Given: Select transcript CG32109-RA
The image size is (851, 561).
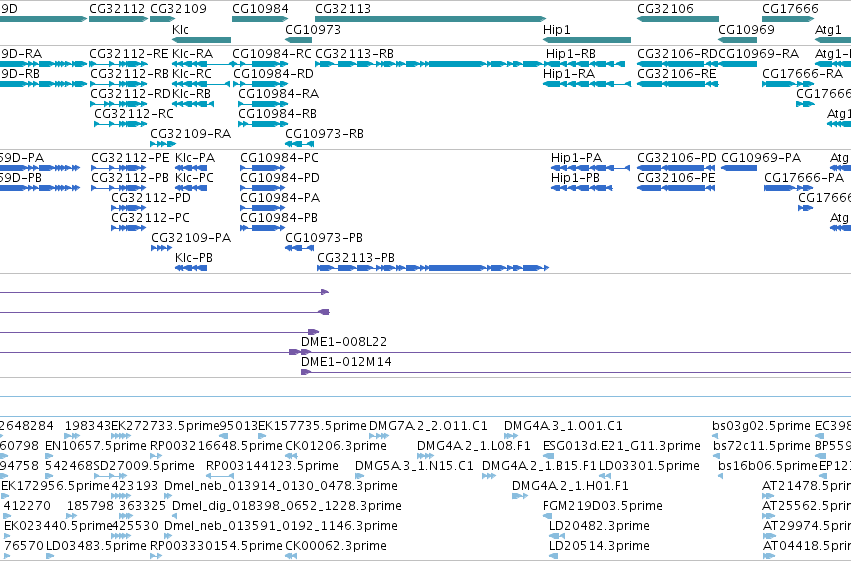Looking at the screenshot, I should coord(190,134).
